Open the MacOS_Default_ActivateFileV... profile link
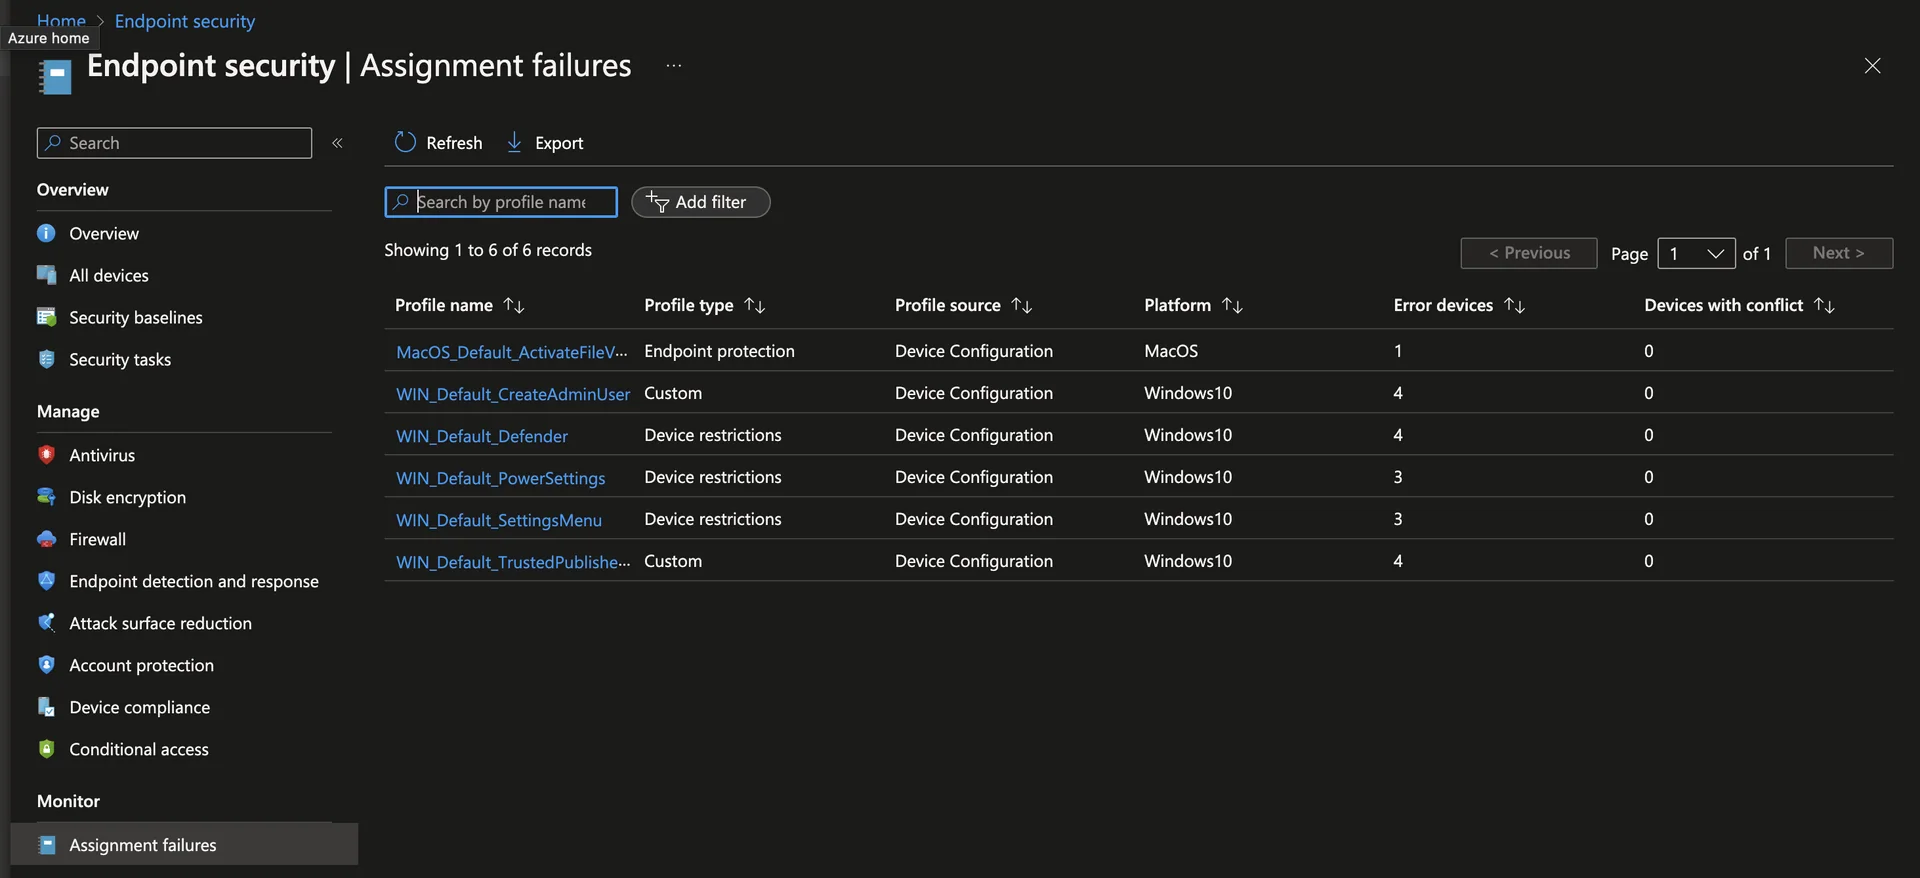 512,352
